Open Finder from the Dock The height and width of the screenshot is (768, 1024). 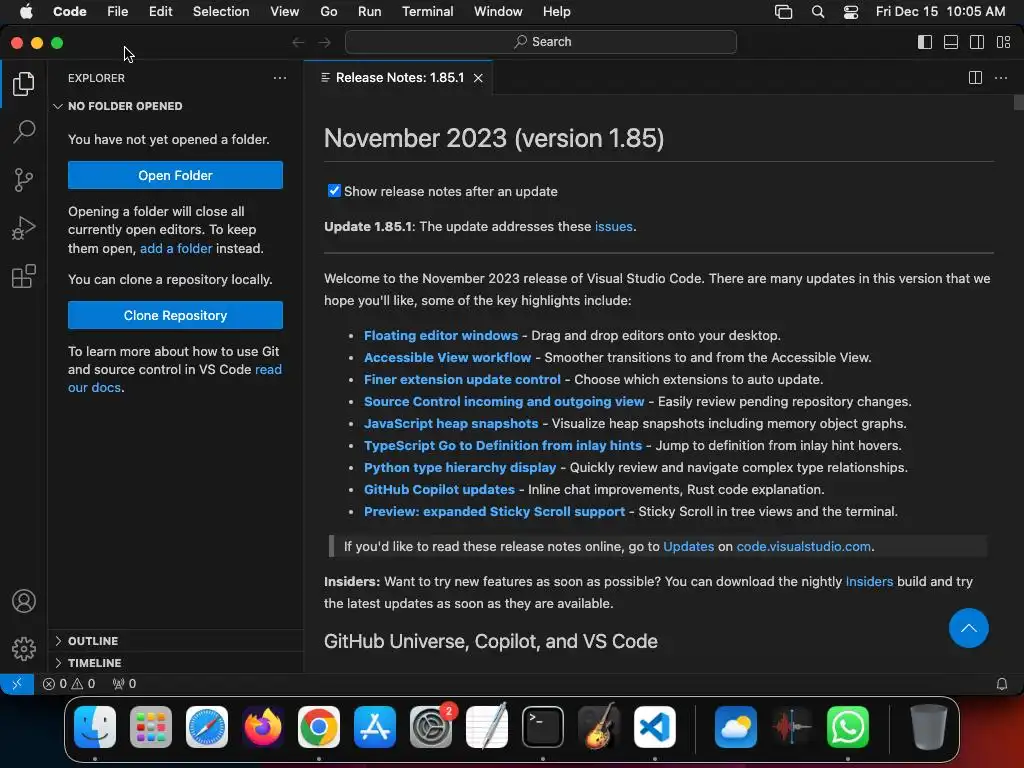(x=95, y=727)
